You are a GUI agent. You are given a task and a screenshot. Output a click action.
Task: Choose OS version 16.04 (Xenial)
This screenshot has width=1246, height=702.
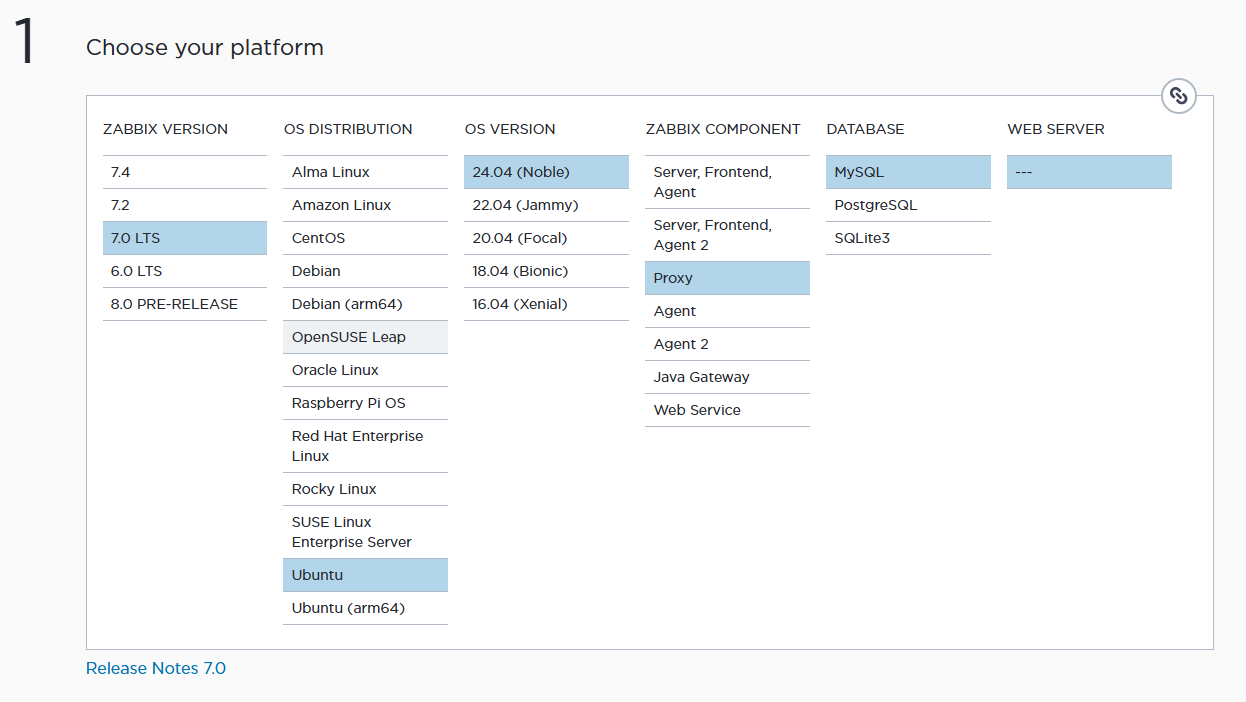click(546, 304)
